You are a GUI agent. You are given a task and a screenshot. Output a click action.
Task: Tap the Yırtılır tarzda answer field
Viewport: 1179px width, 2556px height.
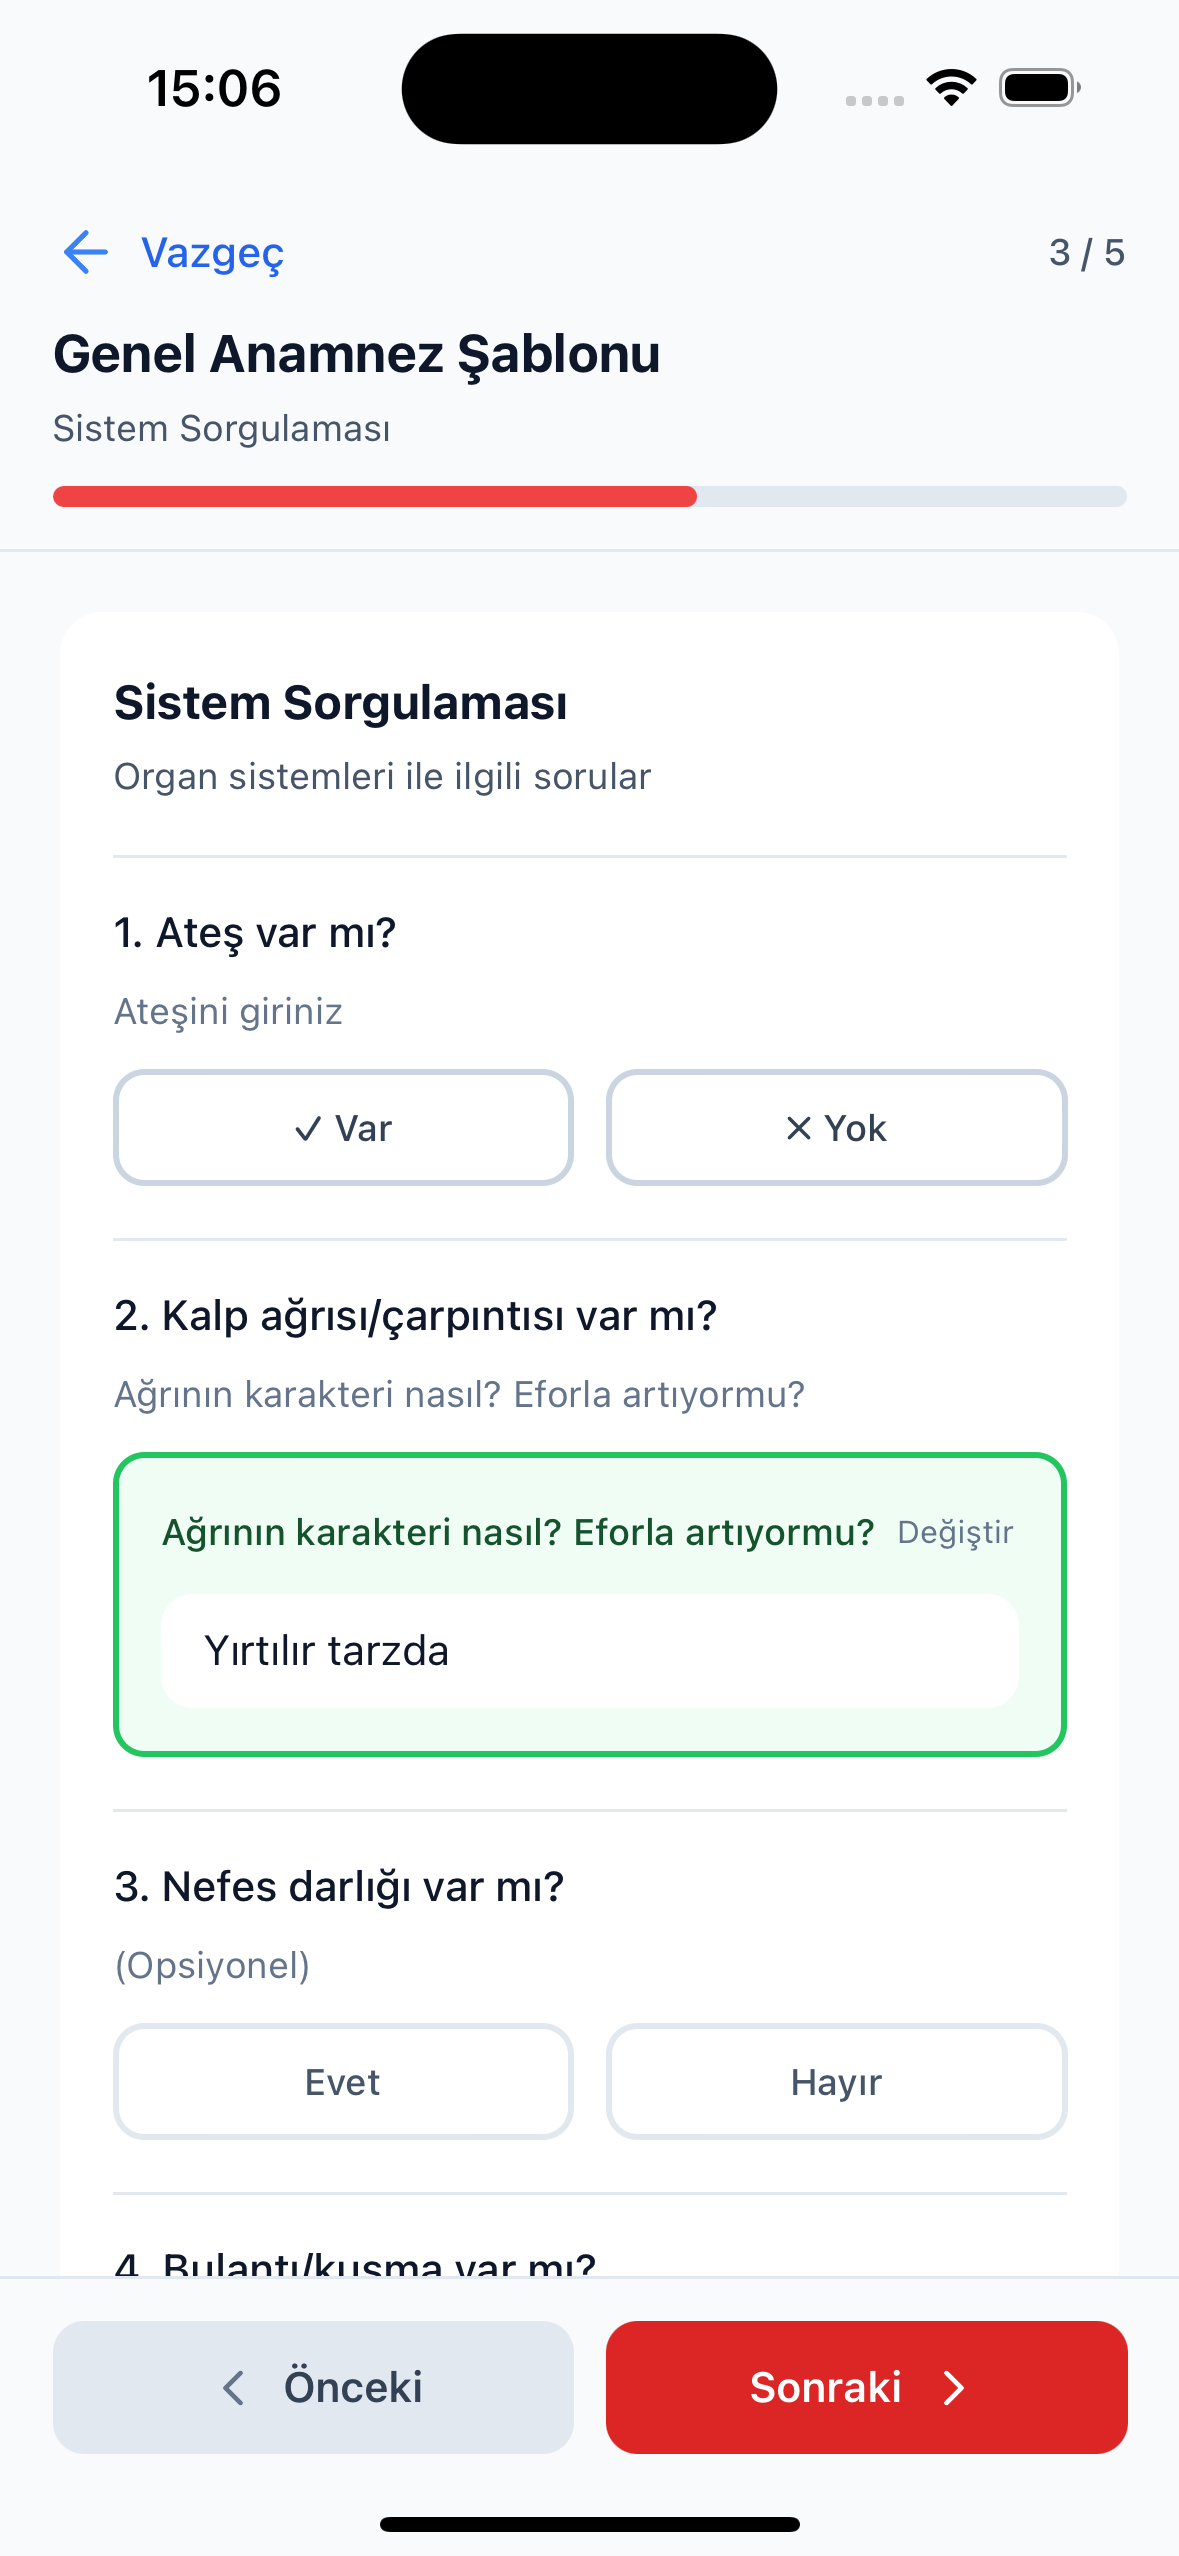click(x=590, y=1650)
